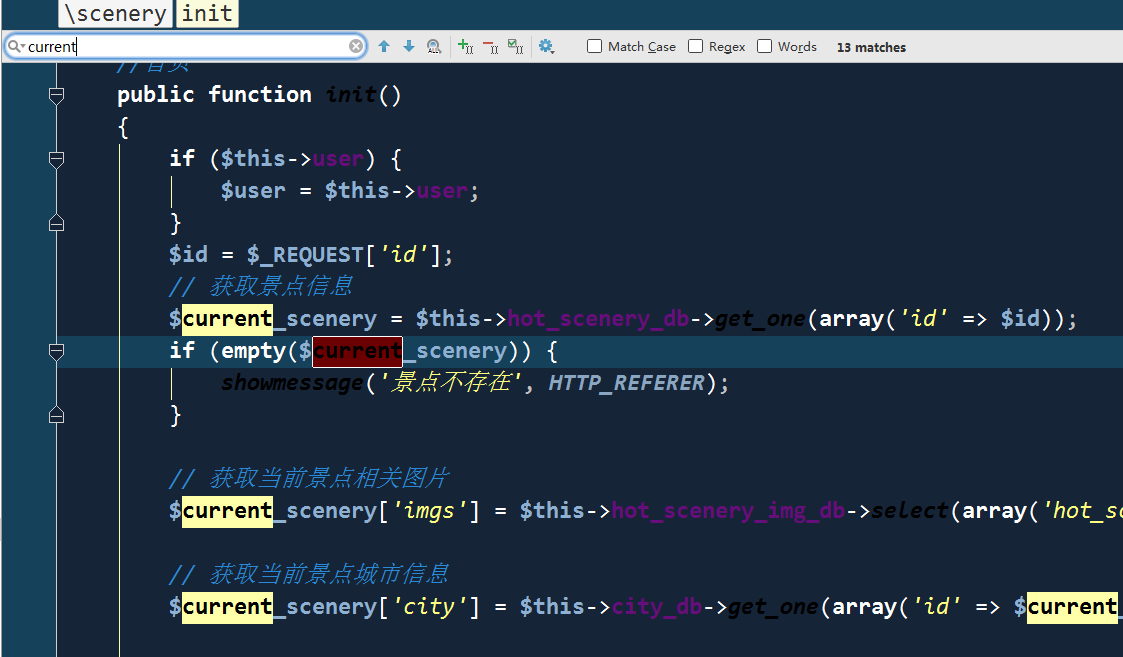Screen dimensions: 1123x657
Task: Click the HTTP_REFERER constant
Action: [627, 383]
